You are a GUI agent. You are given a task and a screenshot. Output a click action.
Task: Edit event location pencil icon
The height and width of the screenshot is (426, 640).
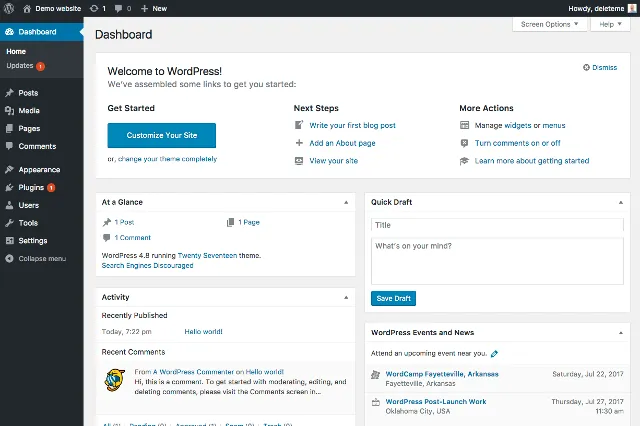tap(494, 354)
